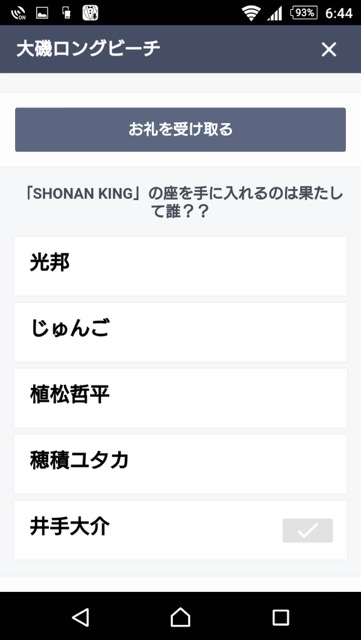The height and width of the screenshot is (640, 361).
Task: Tap the app notification icon beside sync icon
Action: click(90, 13)
